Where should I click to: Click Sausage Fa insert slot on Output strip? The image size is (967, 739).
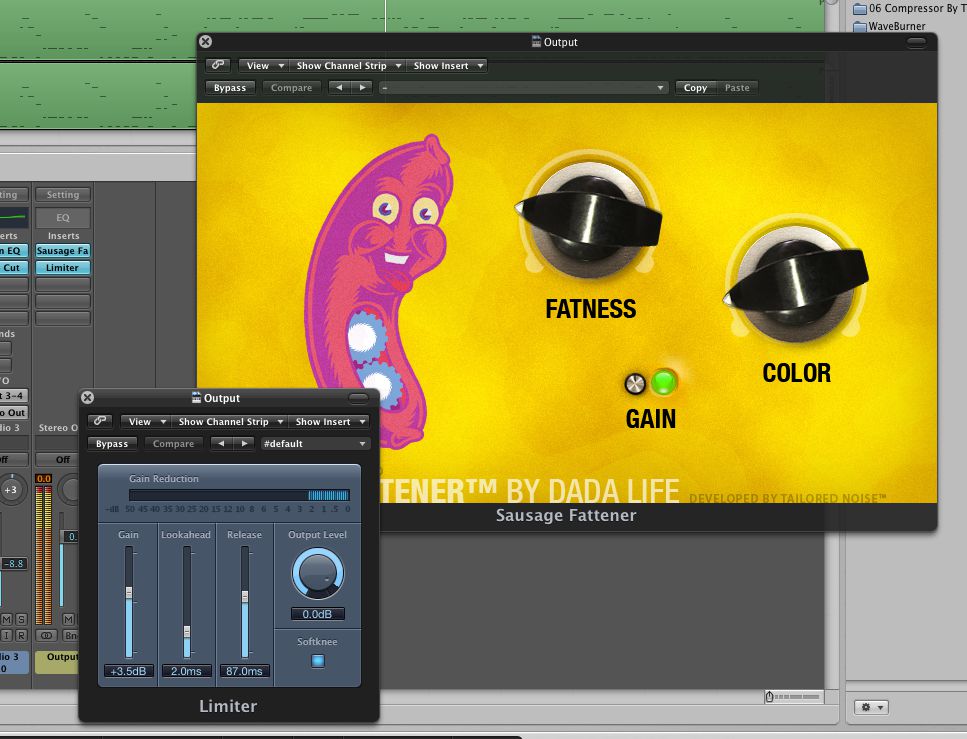click(63, 250)
